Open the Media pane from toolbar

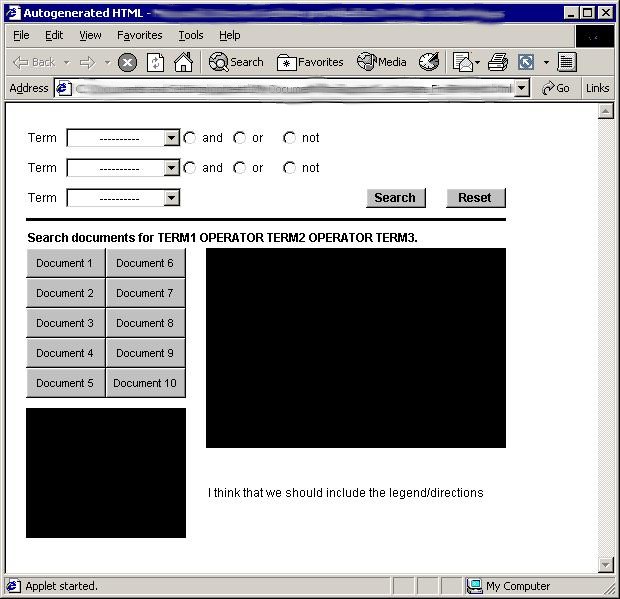tap(382, 62)
